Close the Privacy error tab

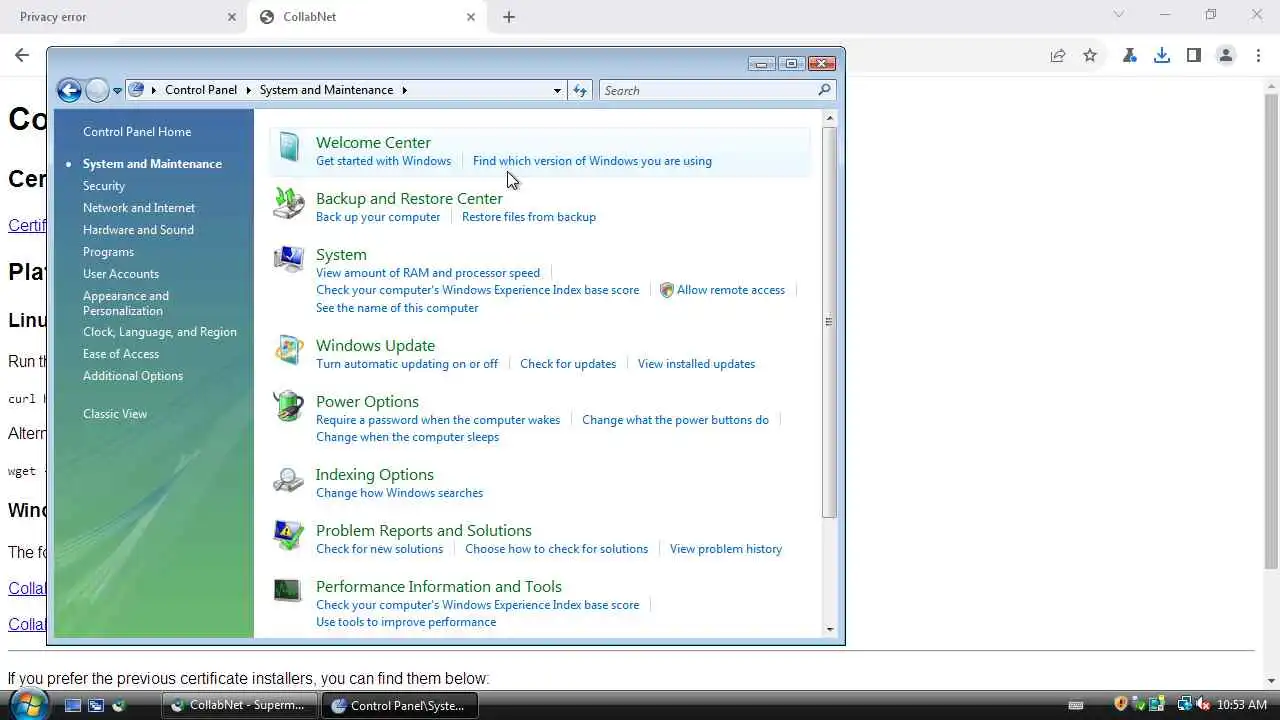pos(232,17)
